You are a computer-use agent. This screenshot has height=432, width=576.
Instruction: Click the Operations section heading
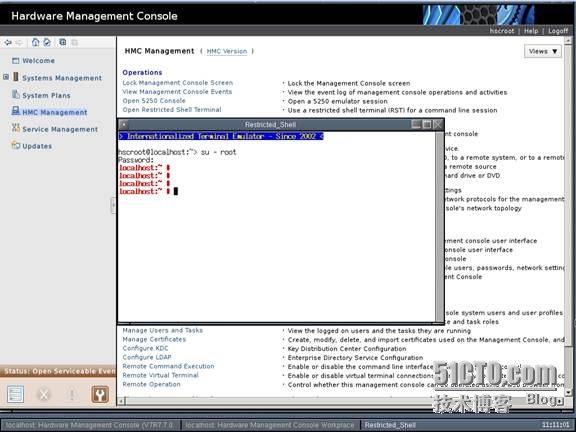[x=142, y=72]
